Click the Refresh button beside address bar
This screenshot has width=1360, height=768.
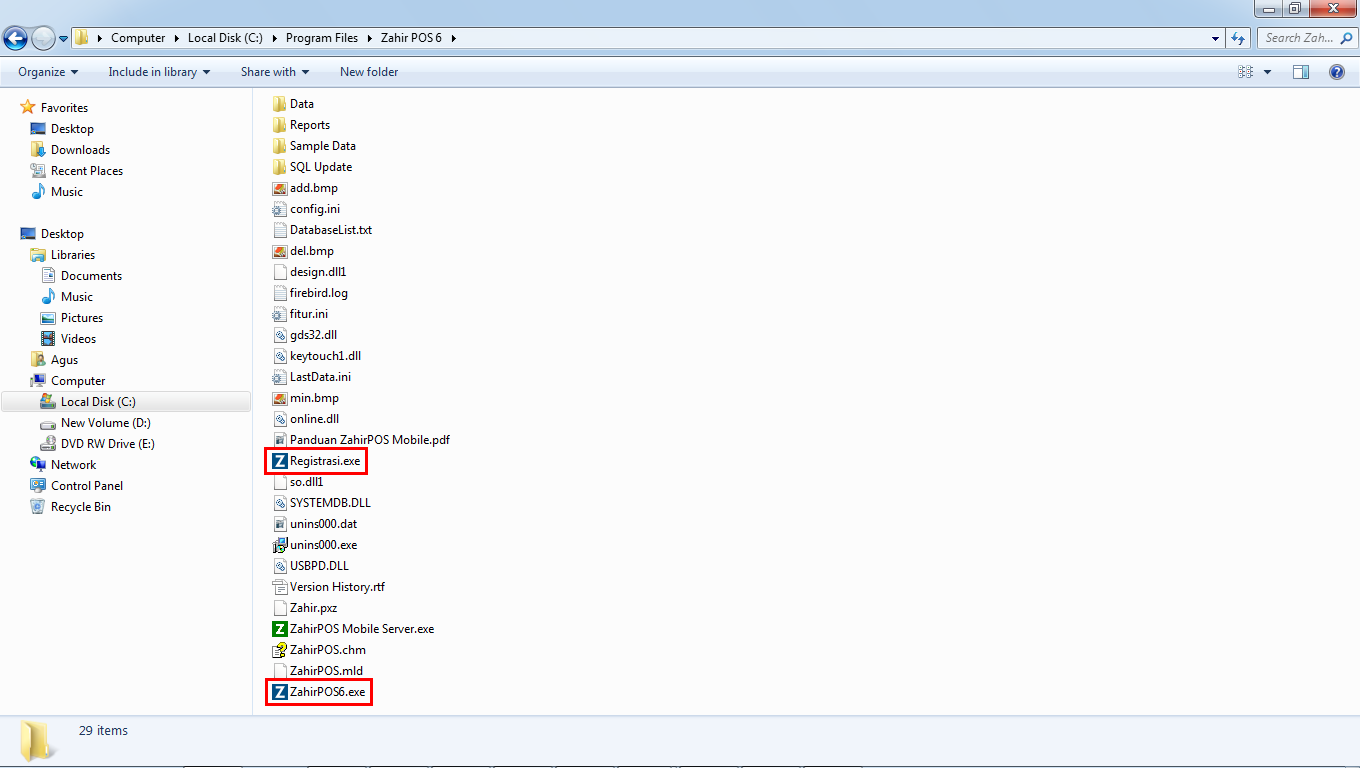coord(1238,38)
